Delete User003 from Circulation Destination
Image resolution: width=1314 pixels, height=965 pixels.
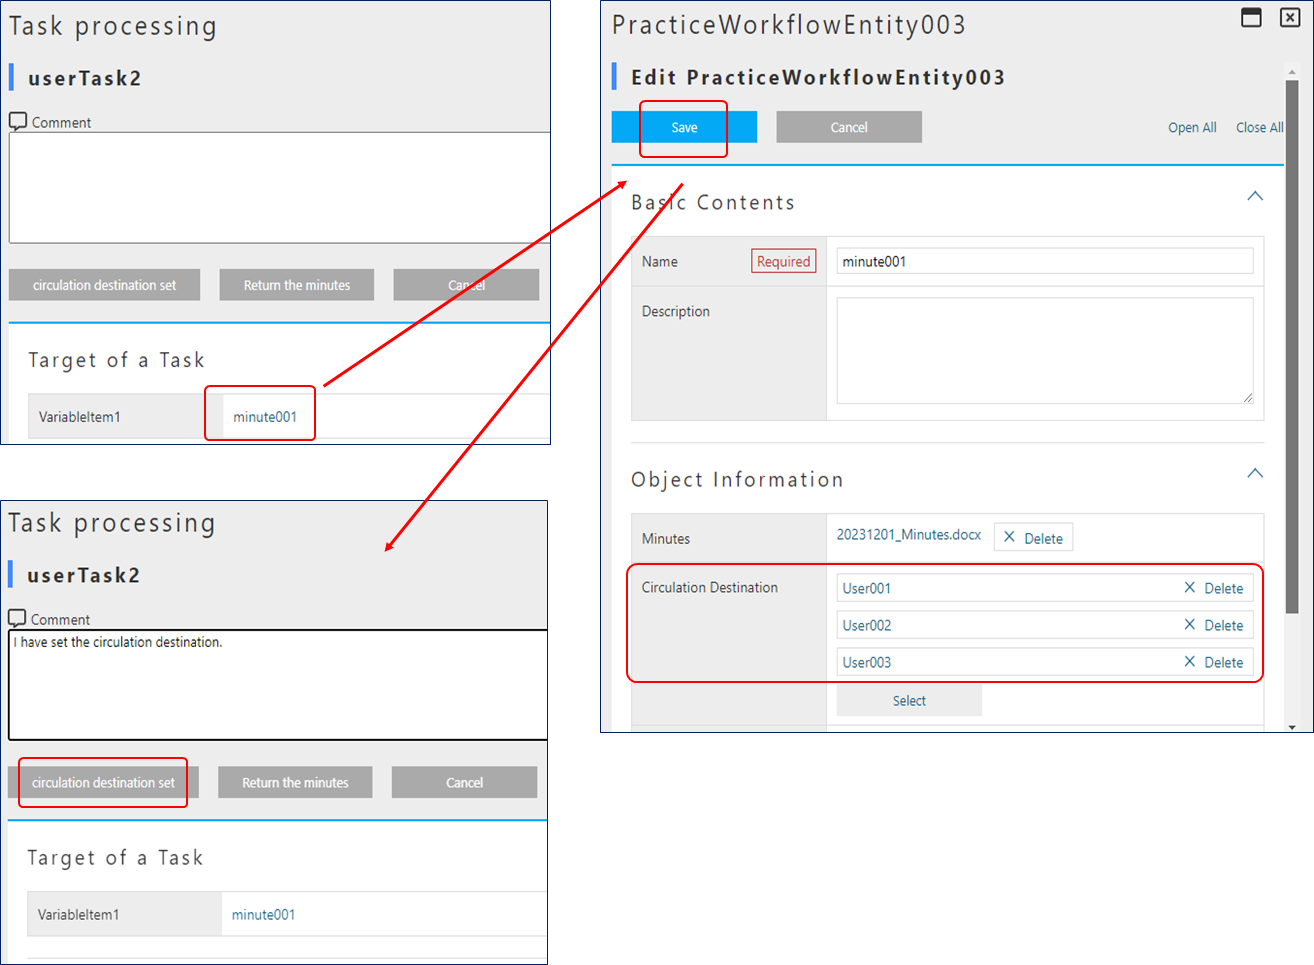[1223, 662]
